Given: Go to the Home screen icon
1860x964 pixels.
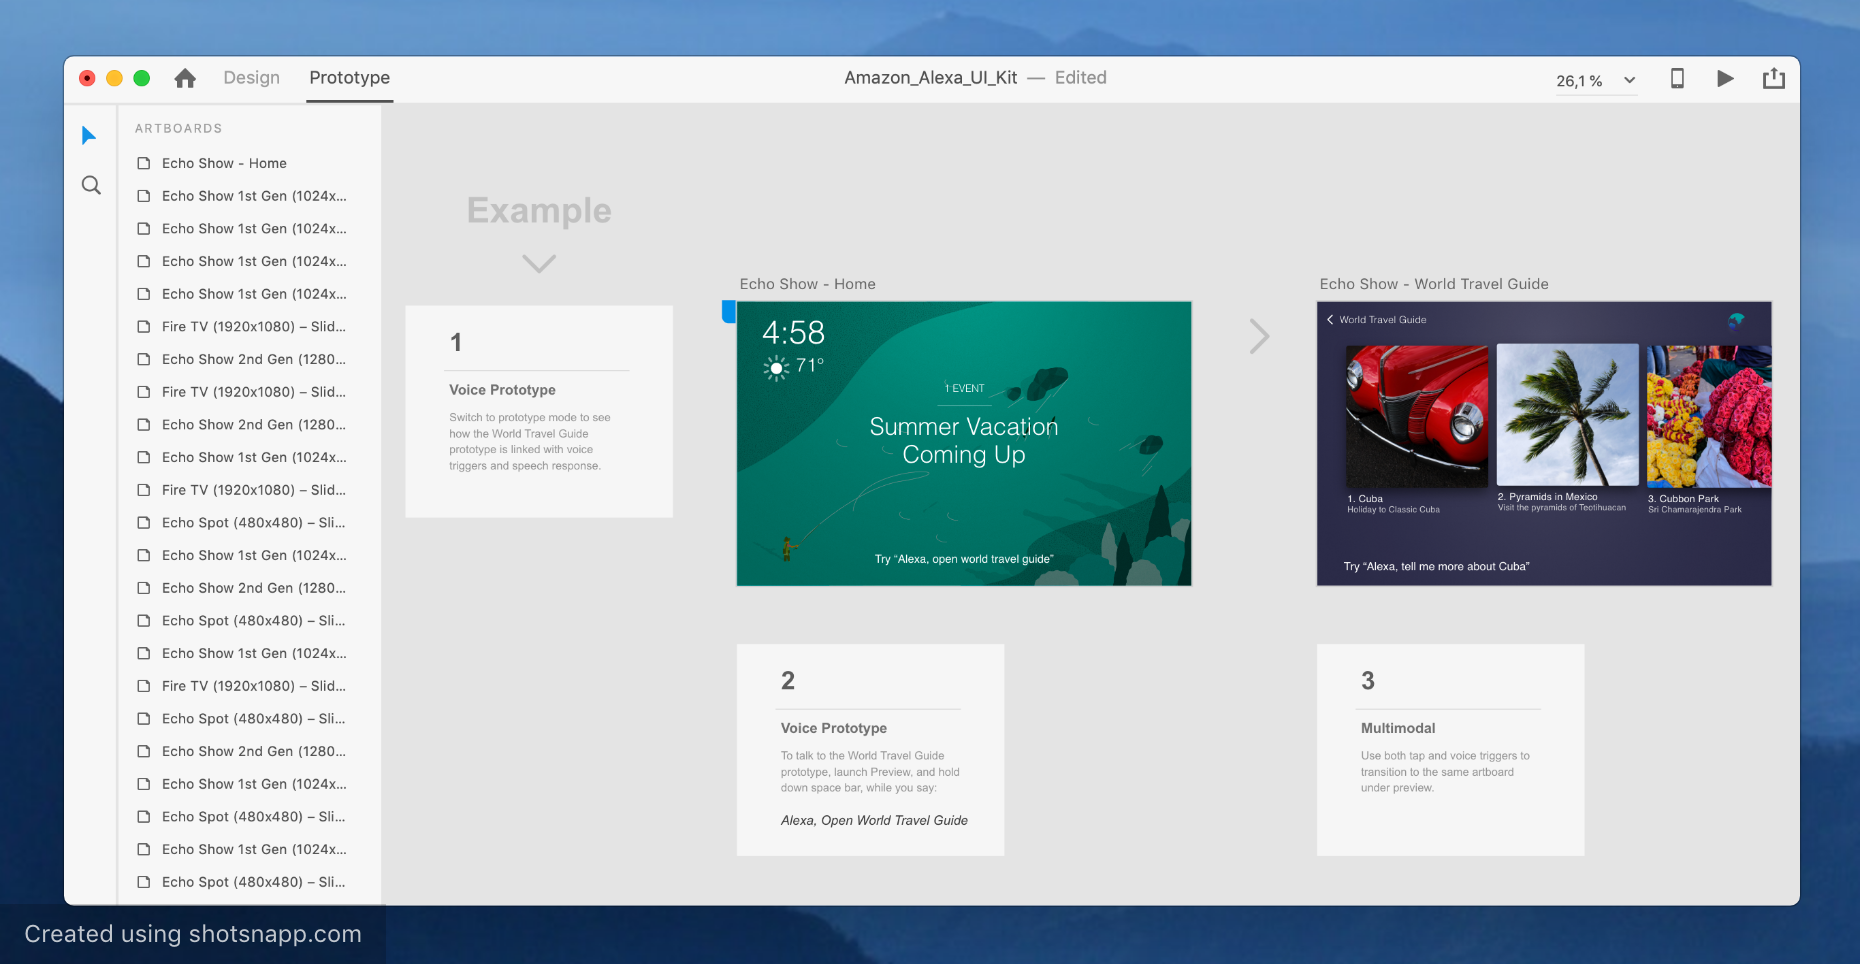Looking at the screenshot, I should click(185, 78).
